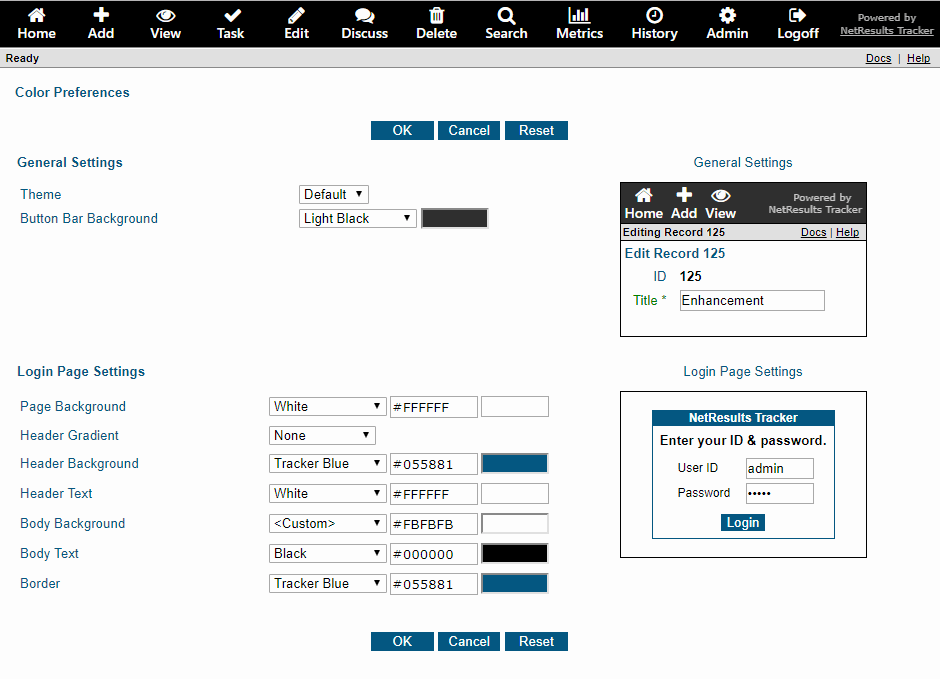Click the bottom Cancel button
The image size is (940, 679).
coord(469,641)
